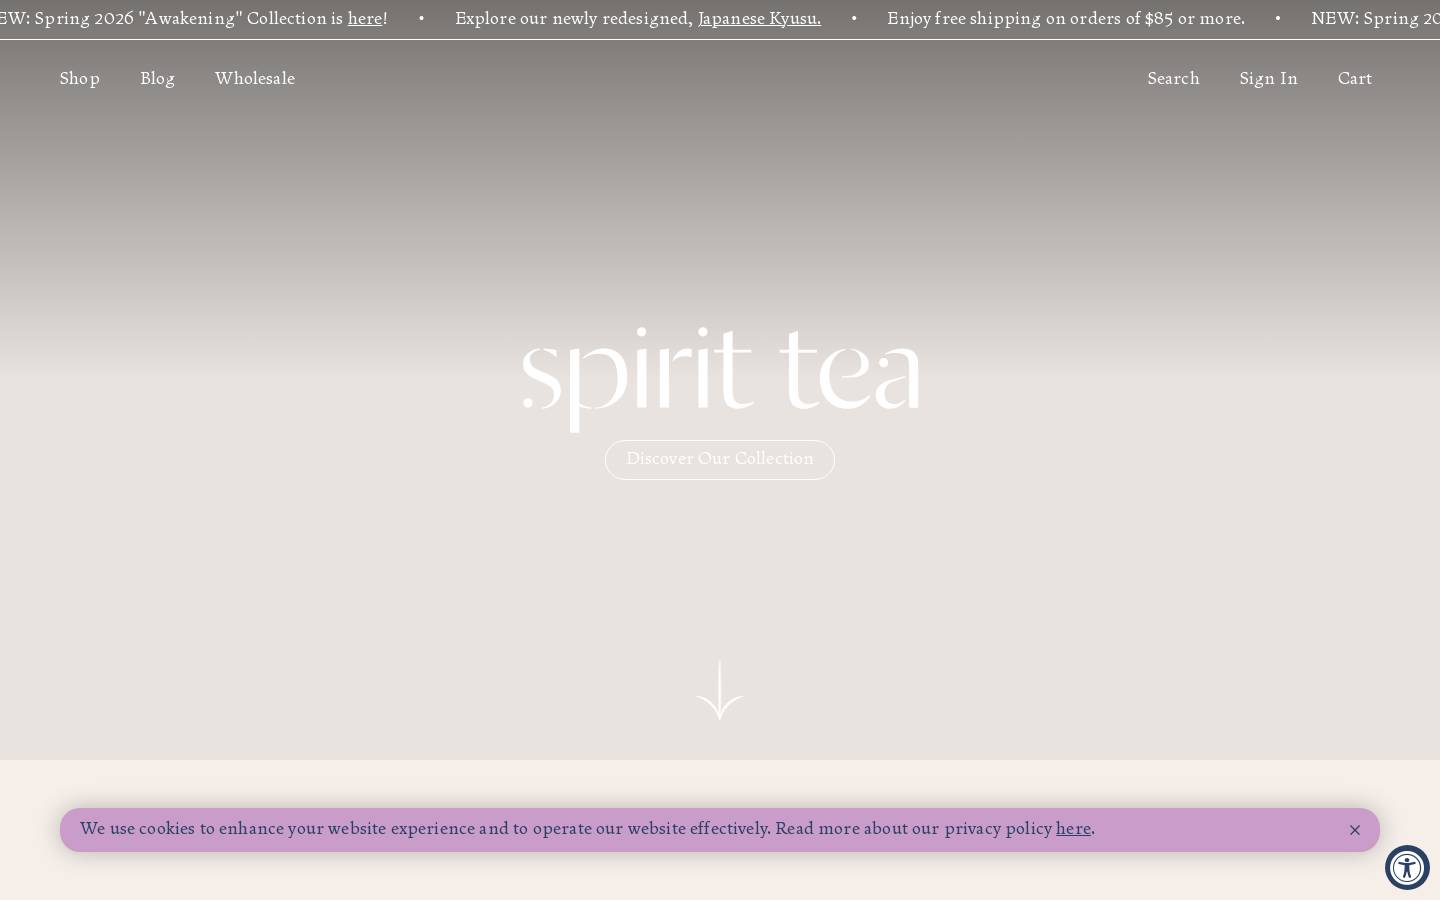Screen dimensions: 1440x900
Task: View the Cart
Action: pos(1355,78)
